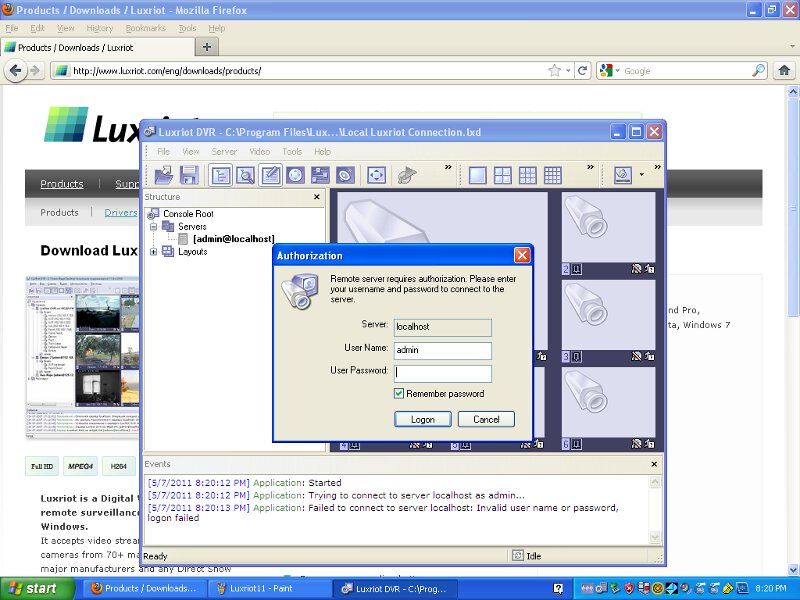
Task: Open the Luxriot View menu
Action: tap(191, 152)
